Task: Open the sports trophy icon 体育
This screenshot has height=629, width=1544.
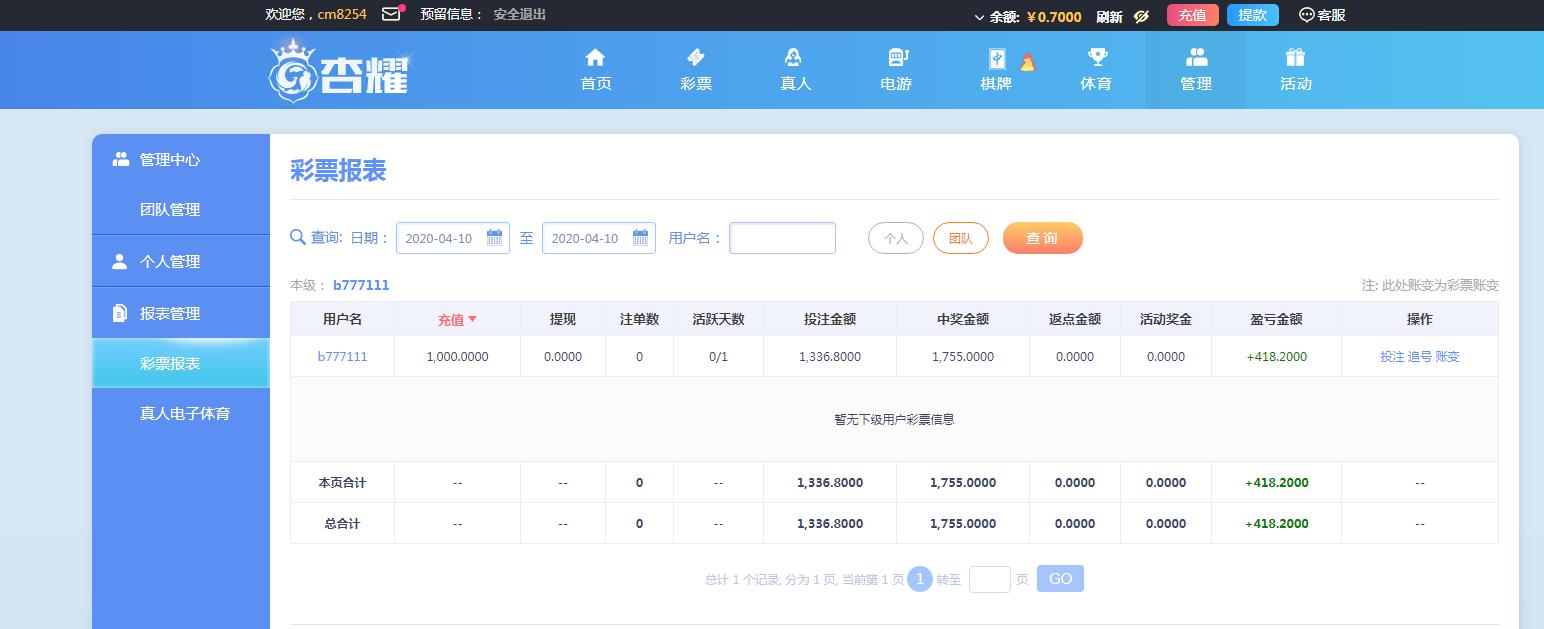Action: tap(1096, 58)
